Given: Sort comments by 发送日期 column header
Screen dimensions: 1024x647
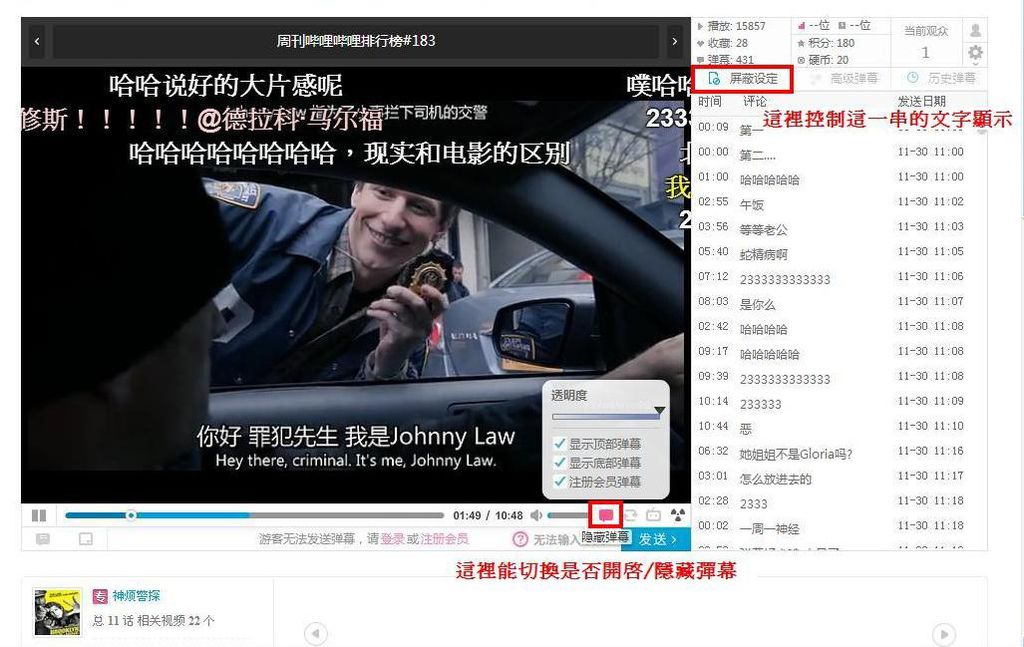Looking at the screenshot, I should click(921, 101).
